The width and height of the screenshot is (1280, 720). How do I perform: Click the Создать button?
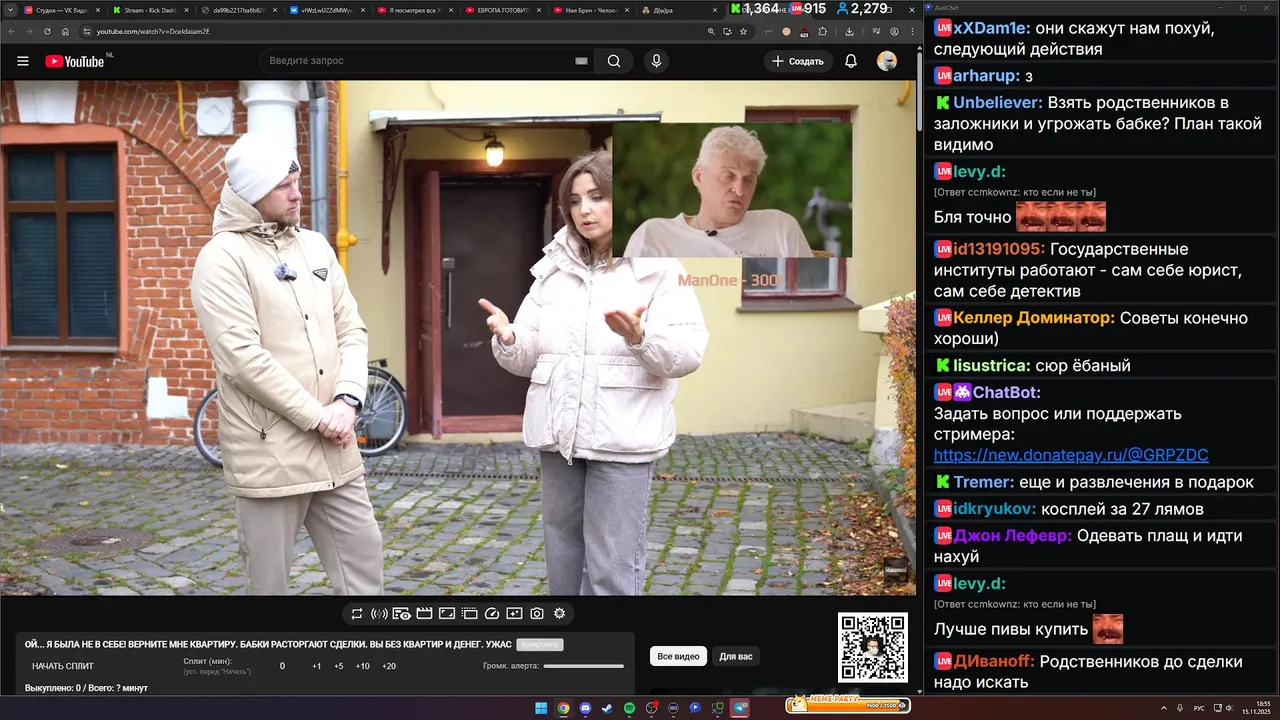tap(798, 61)
